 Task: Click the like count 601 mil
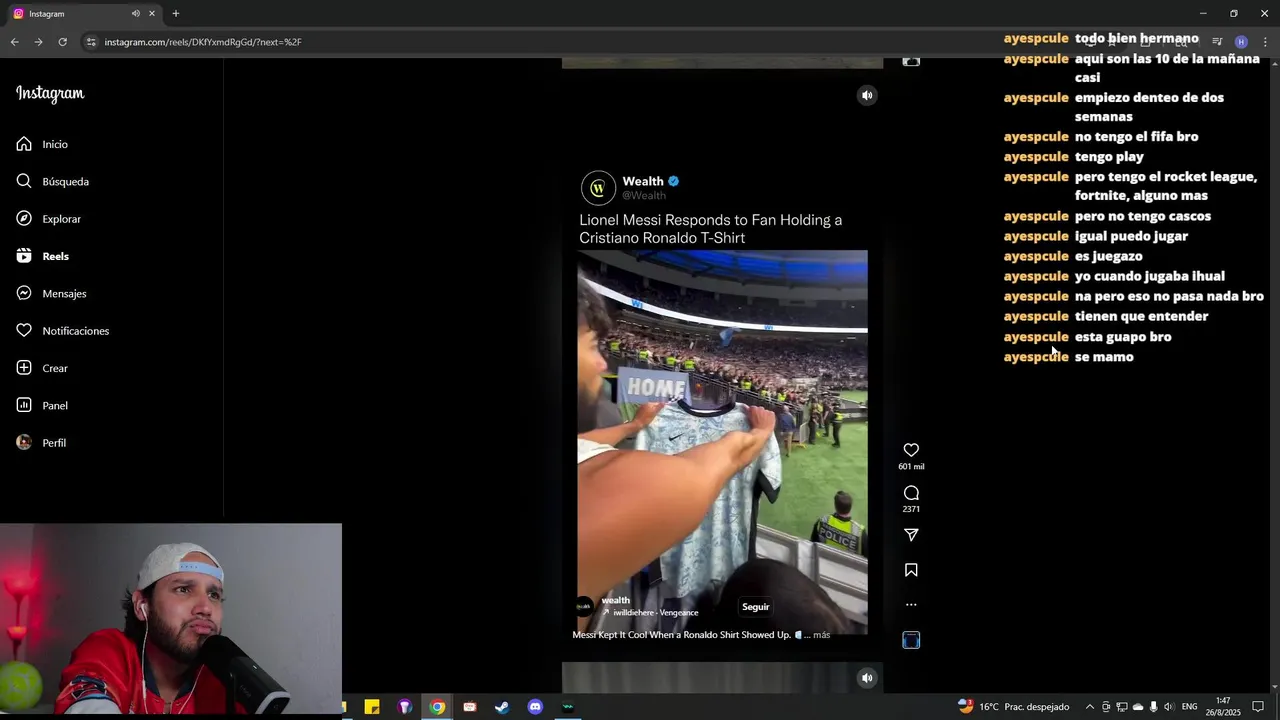911,467
